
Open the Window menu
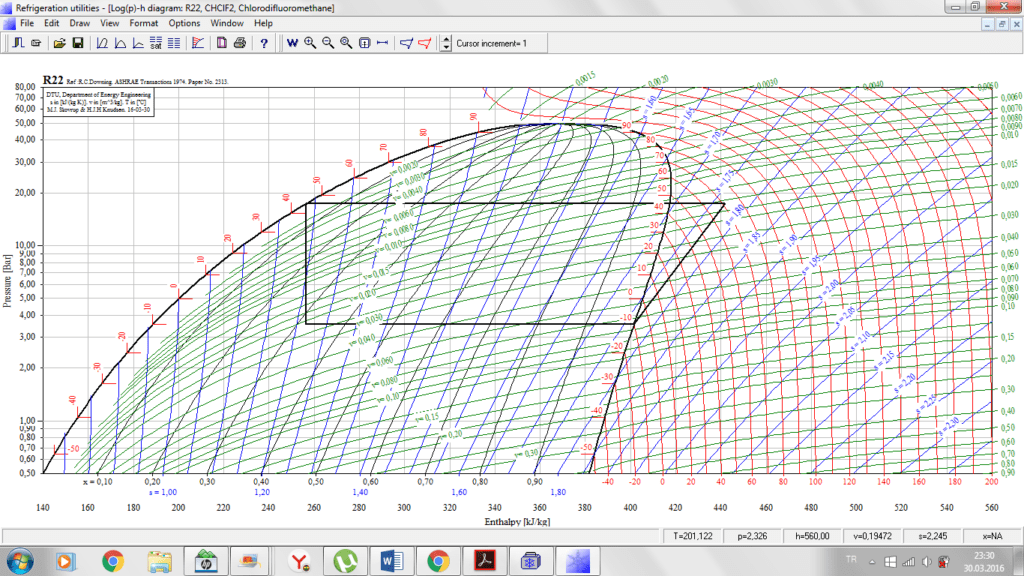[227, 23]
